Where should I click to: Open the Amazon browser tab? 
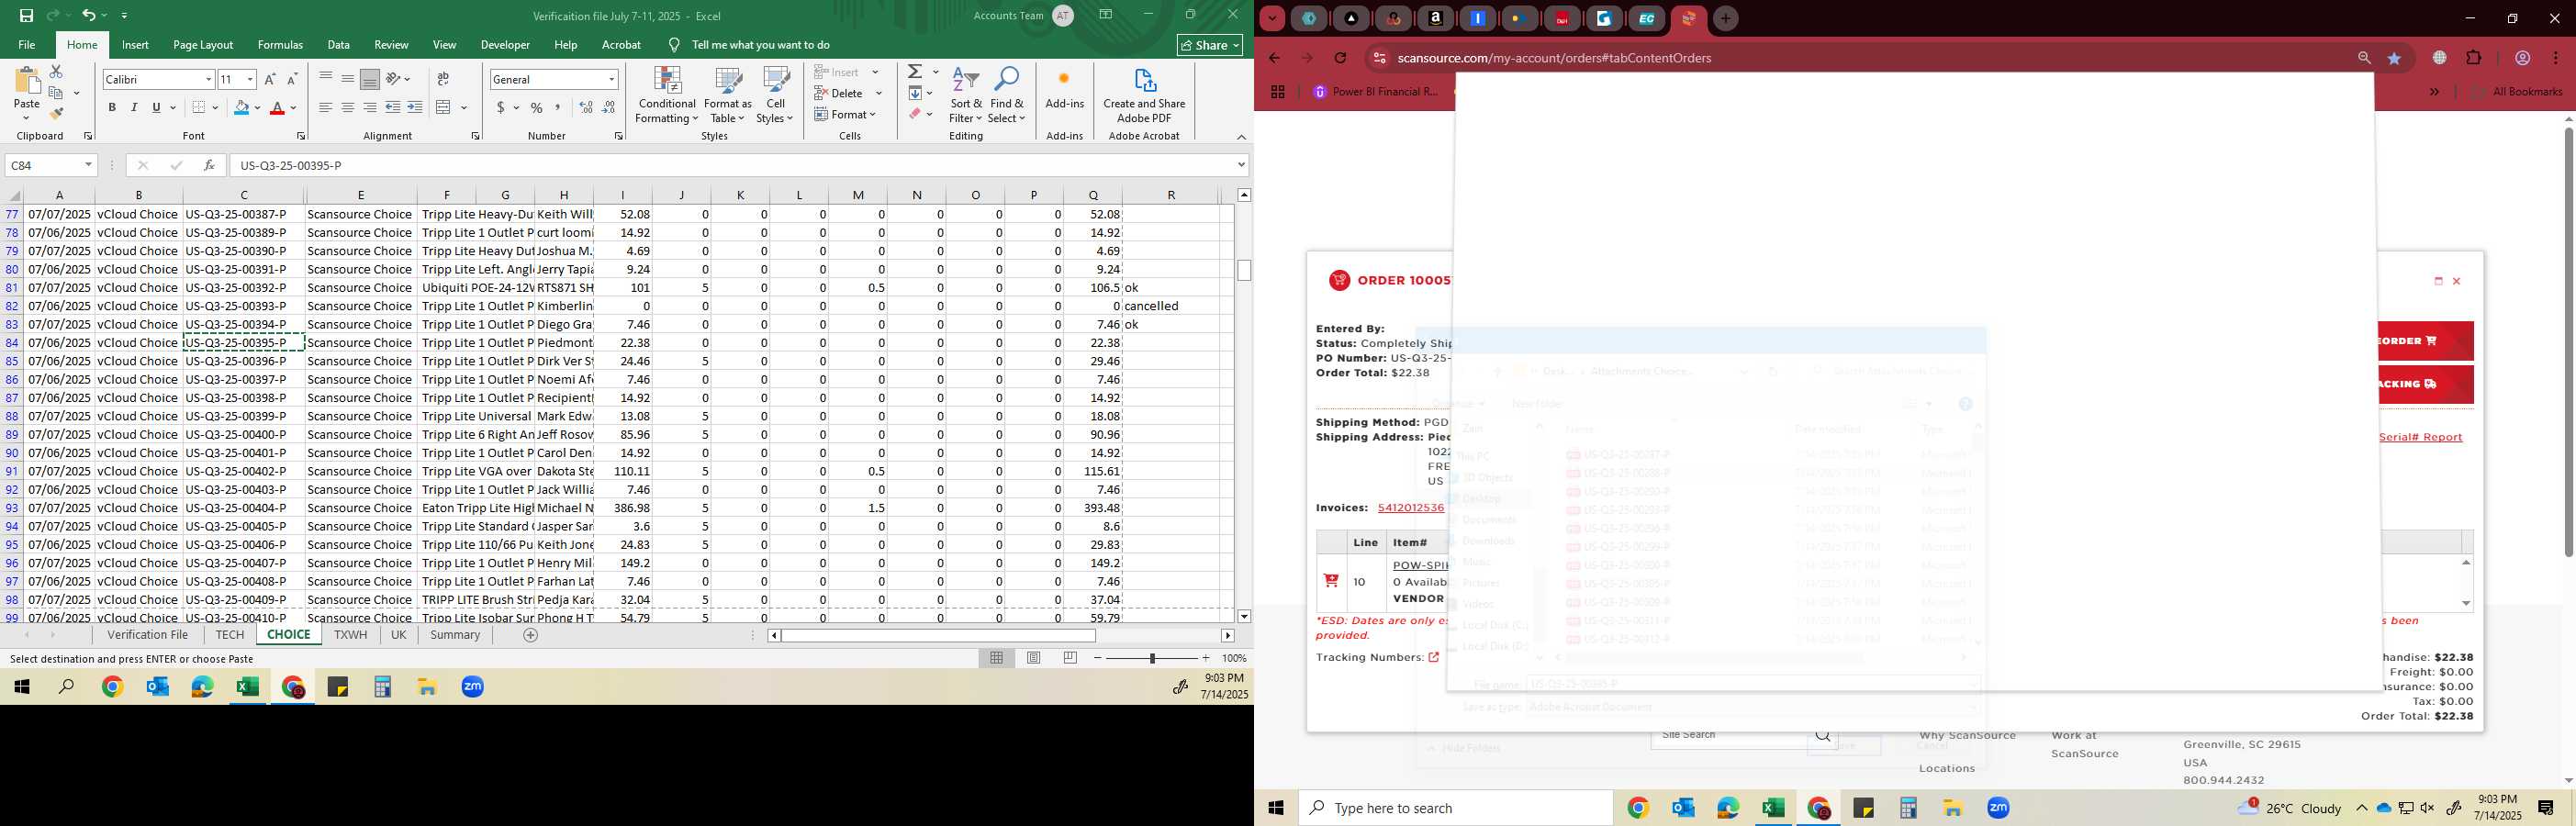(1436, 18)
